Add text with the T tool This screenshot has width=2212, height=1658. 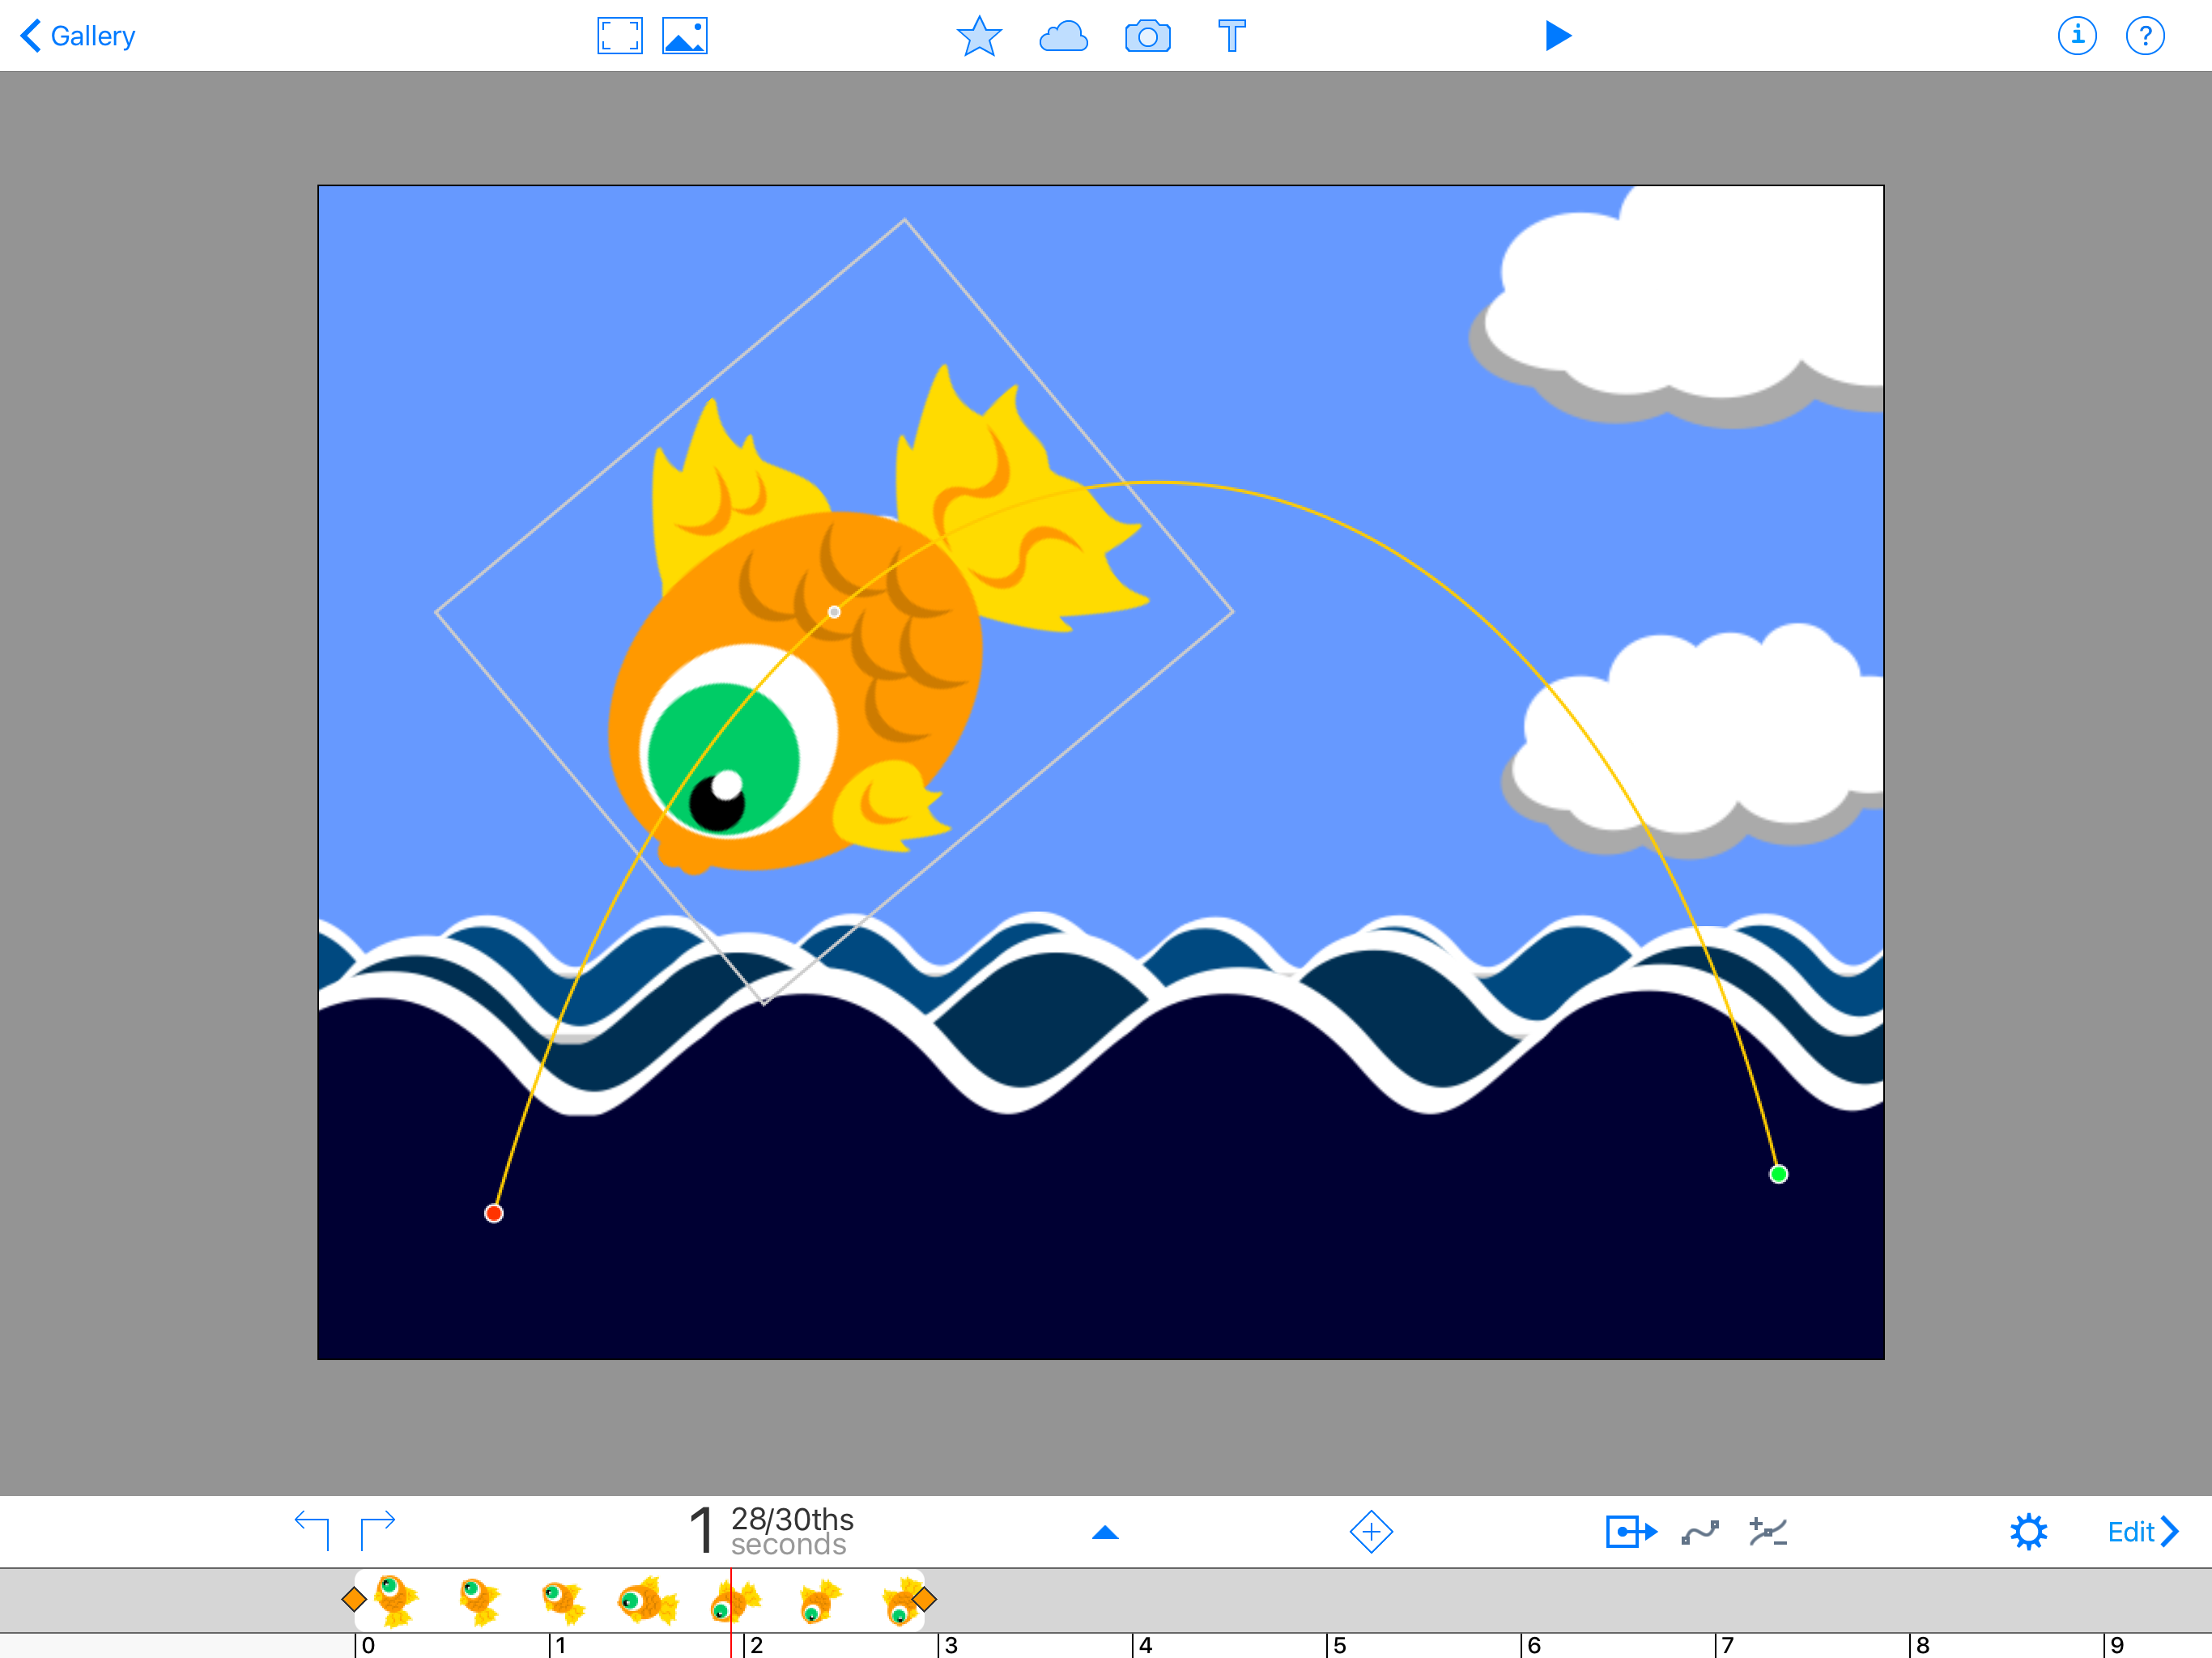(x=1231, y=36)
